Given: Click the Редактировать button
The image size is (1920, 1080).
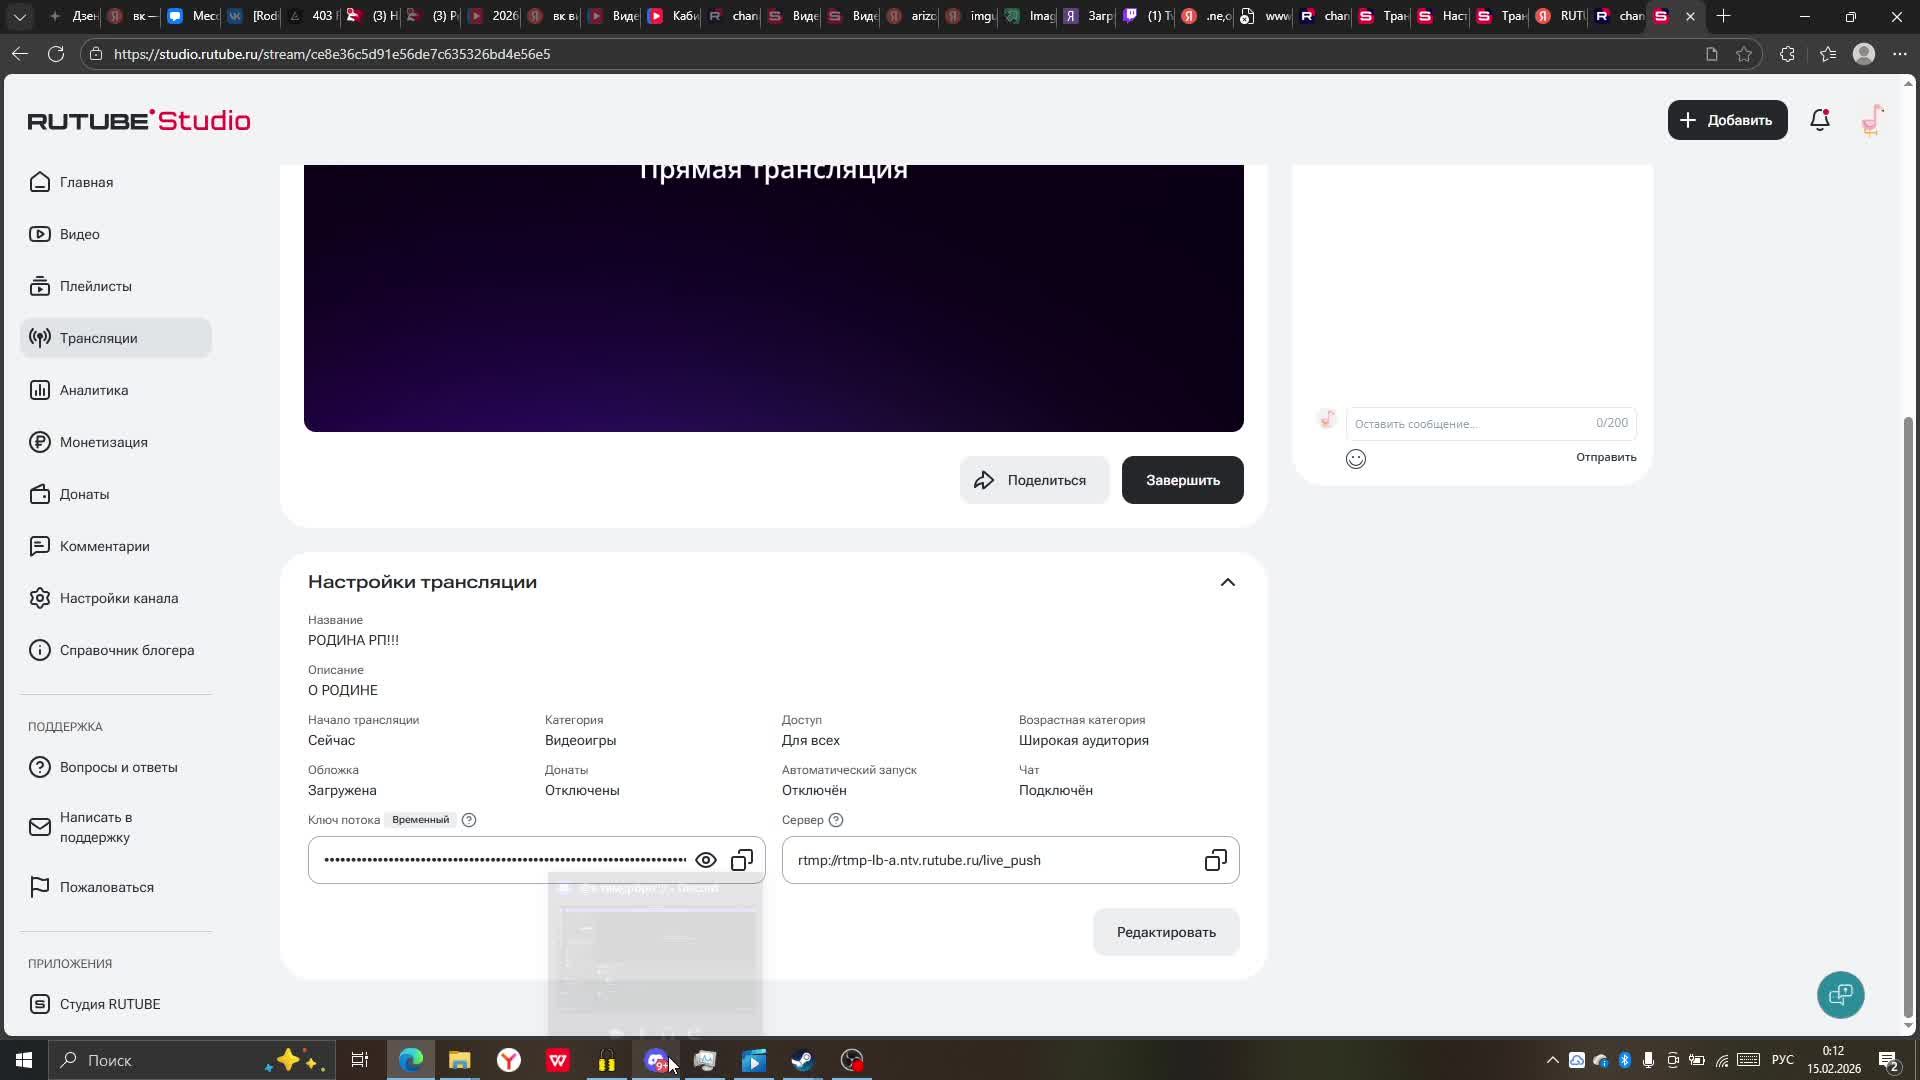Looking at the screenshot, I should pyautogui.click(x=1165, y=932).
